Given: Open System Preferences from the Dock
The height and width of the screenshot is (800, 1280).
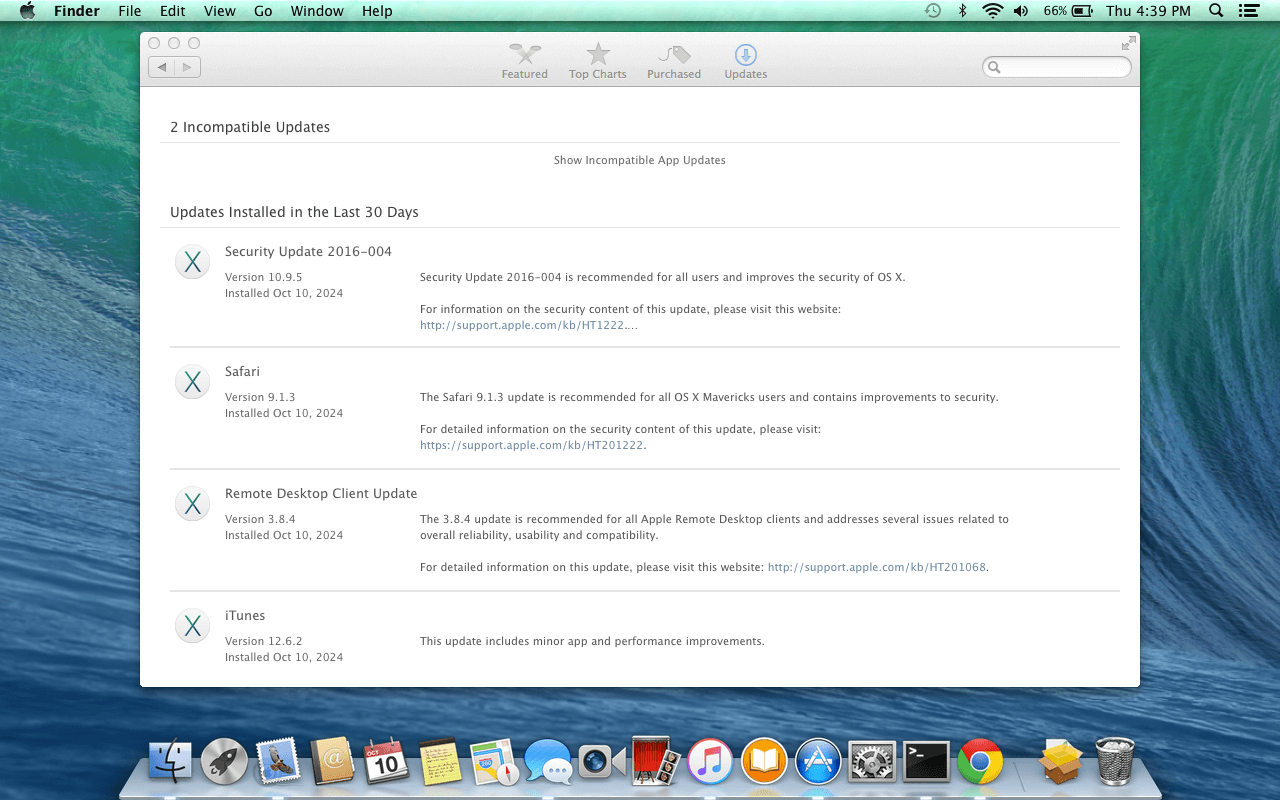Looking at the screenshot, I should click(872, 762).
